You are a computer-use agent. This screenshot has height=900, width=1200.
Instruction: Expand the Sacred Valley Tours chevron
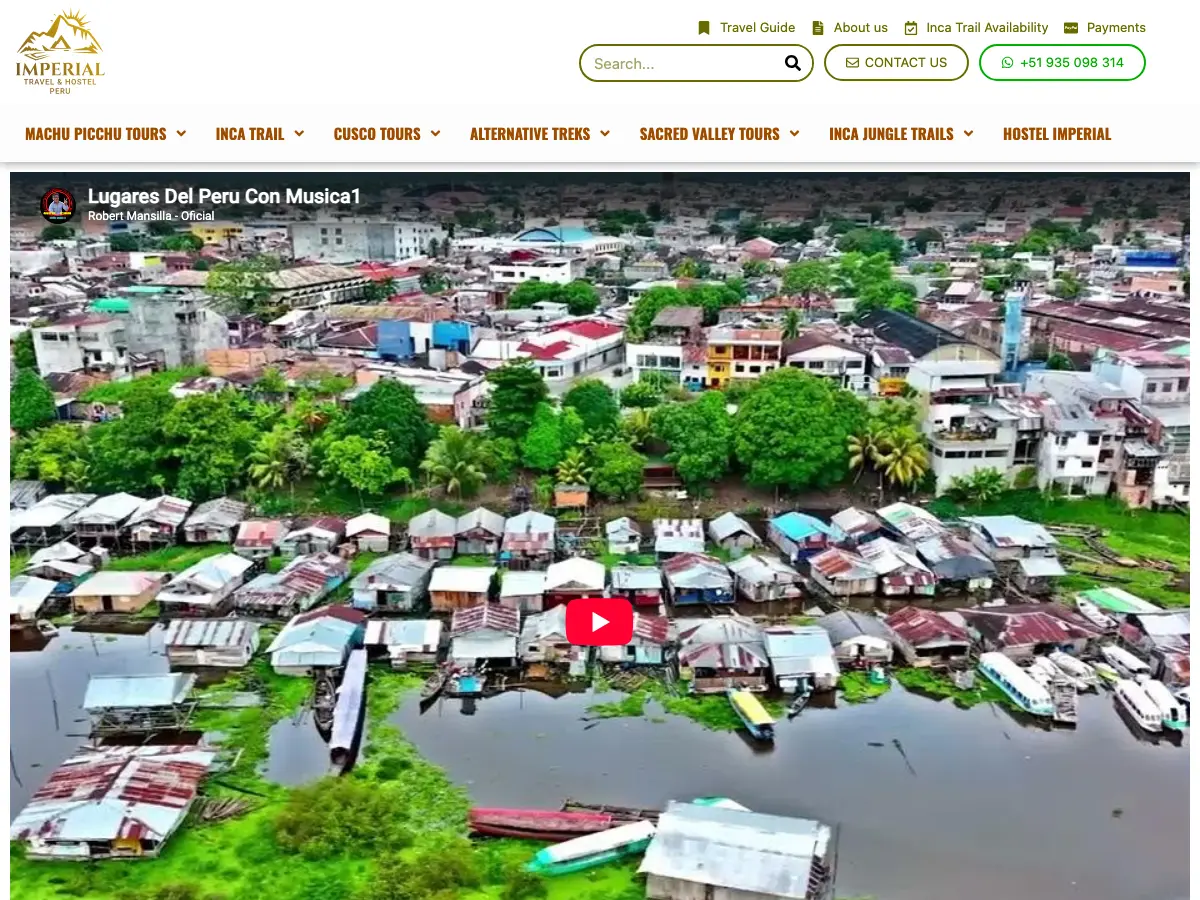pos(794,133)
